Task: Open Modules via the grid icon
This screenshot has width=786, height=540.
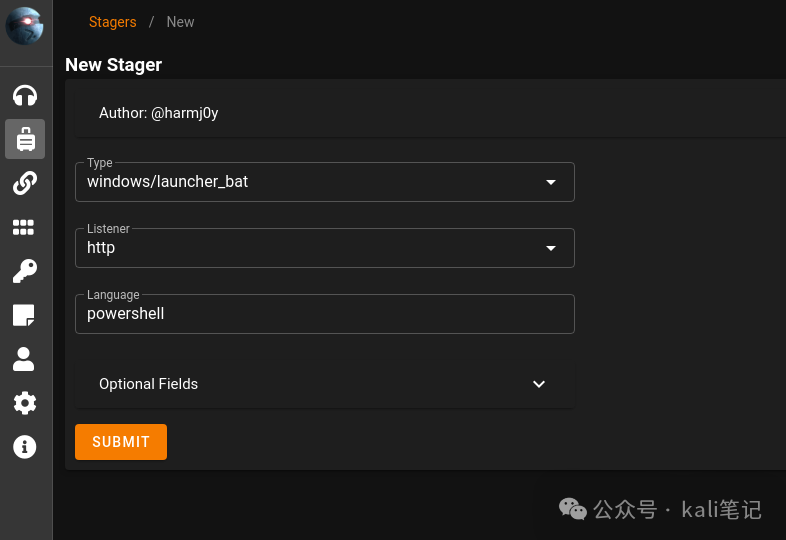Action: point(24,227)
